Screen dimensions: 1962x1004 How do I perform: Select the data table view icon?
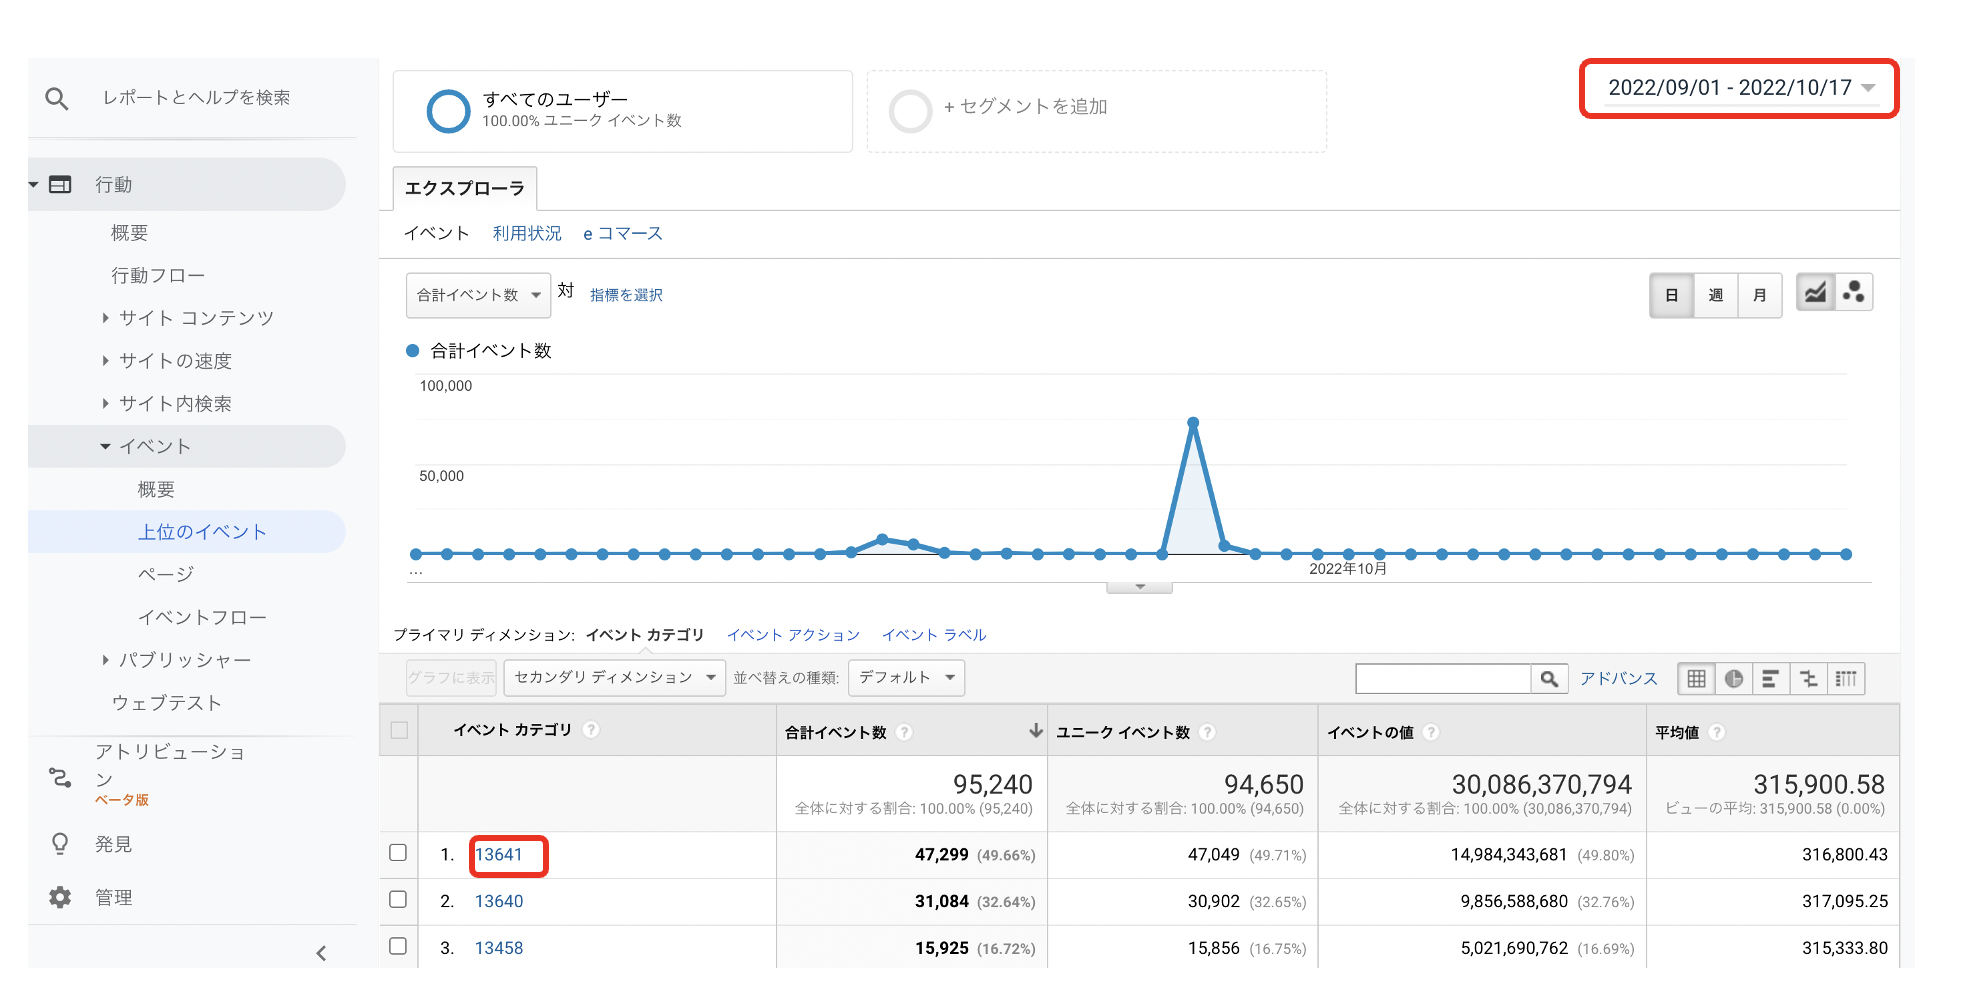(x=1696, y=679)
